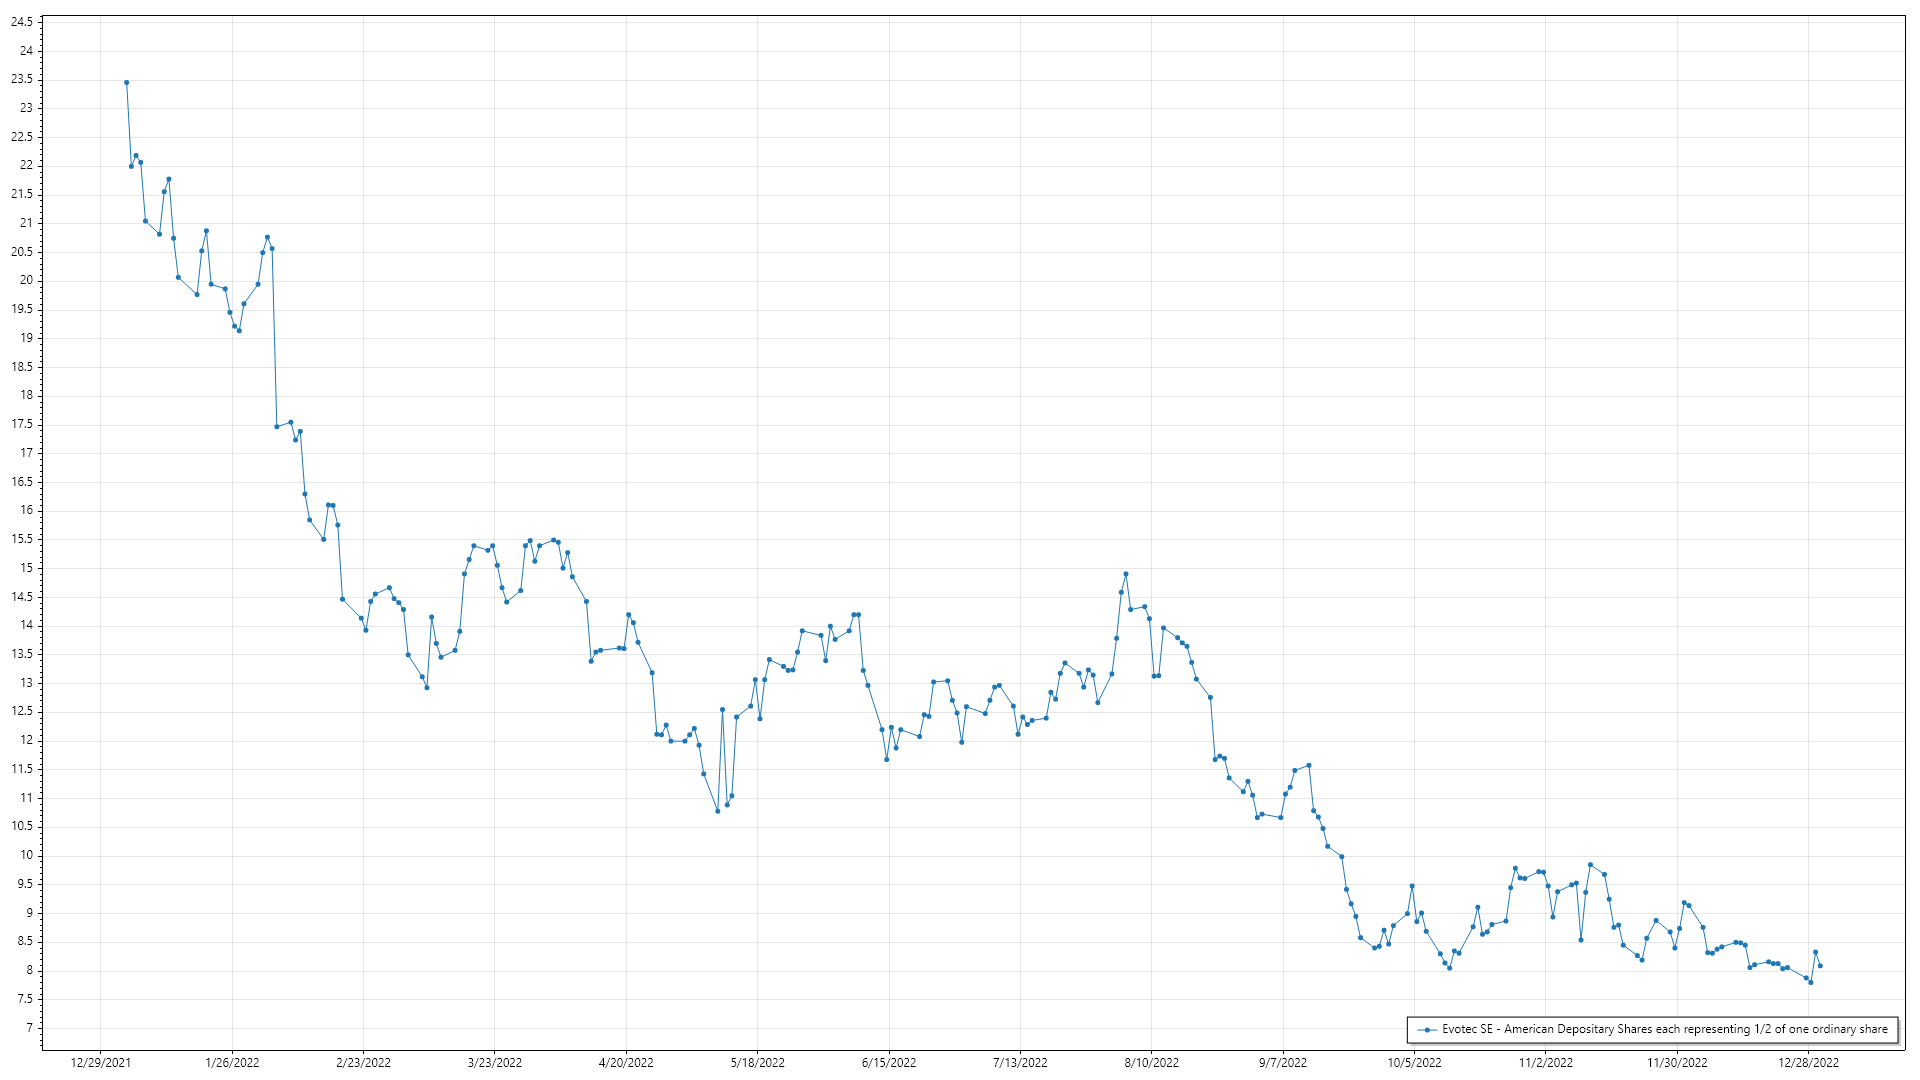Select the 3/23/2022 date tick label
Screen dimensions: 1920x1080
point(495,1062)
